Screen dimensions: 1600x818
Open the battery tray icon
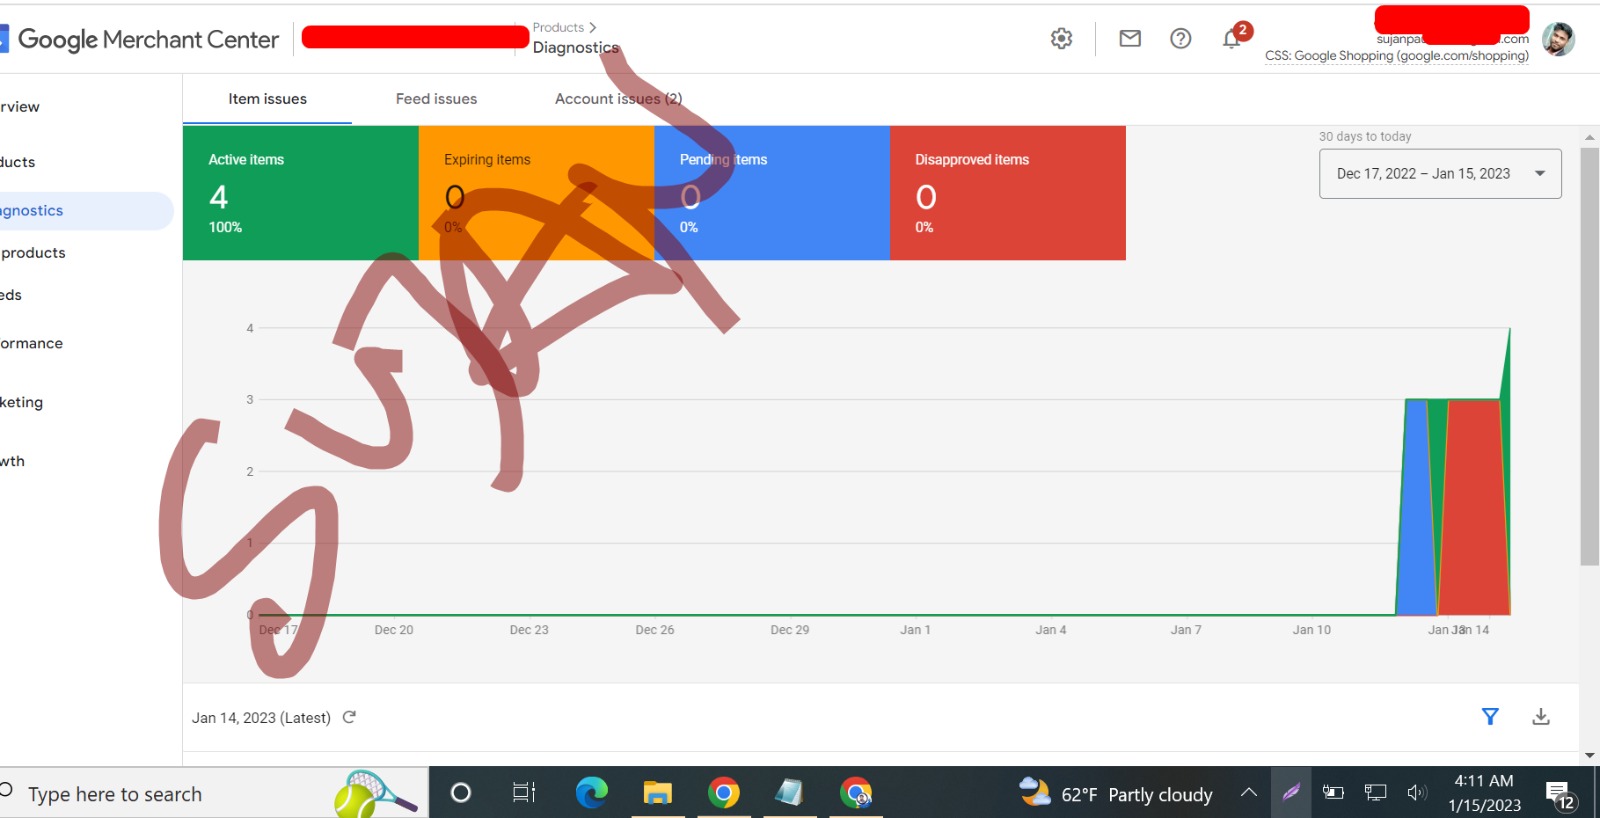click(x=1333, y=793)
